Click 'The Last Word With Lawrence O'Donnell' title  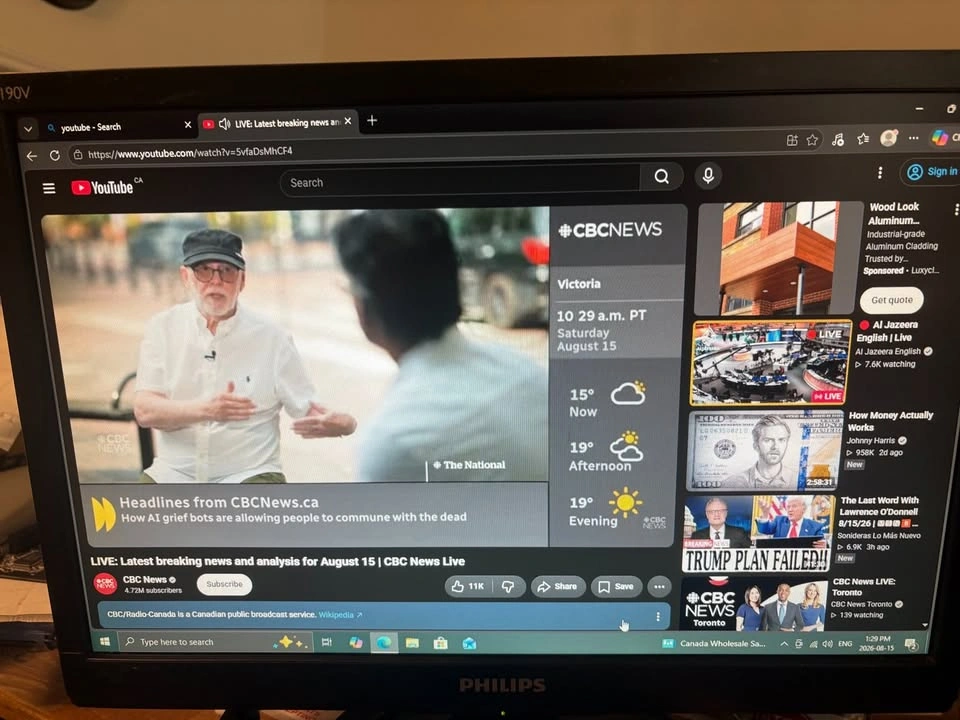coord(879,512)
